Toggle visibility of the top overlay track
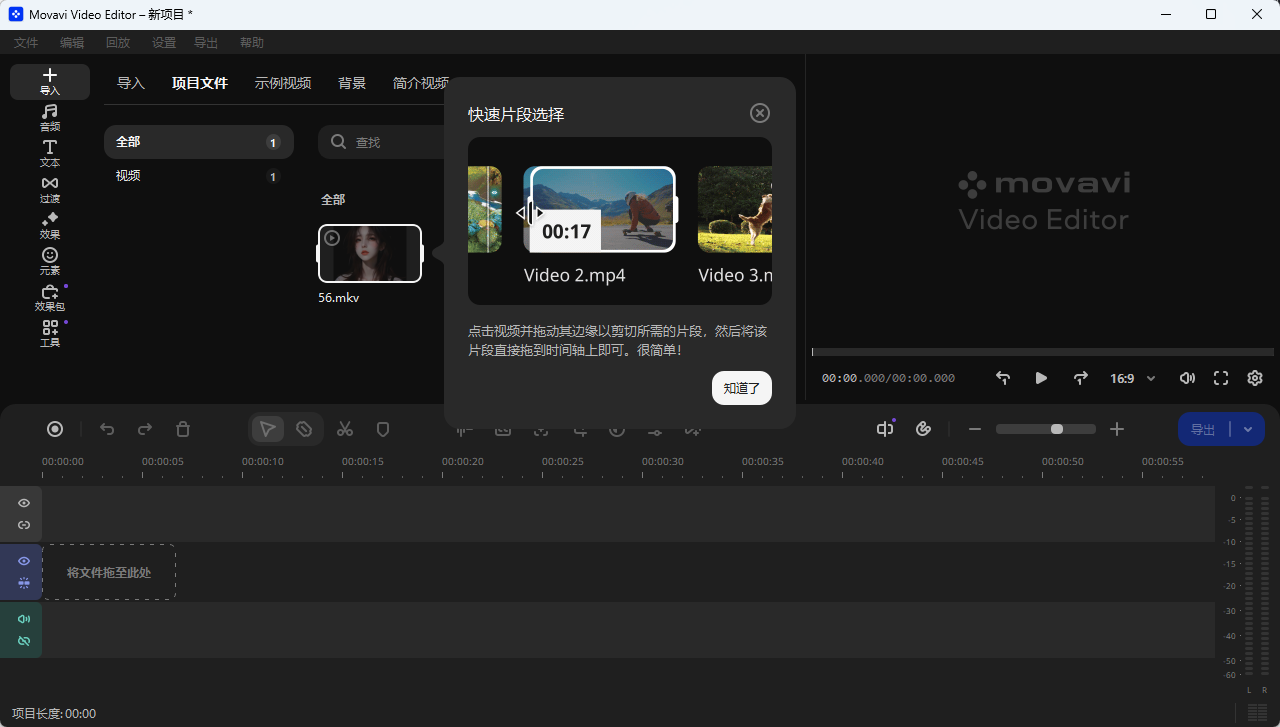This screenshot has width=1280, height=727. [x=24, y=503]
